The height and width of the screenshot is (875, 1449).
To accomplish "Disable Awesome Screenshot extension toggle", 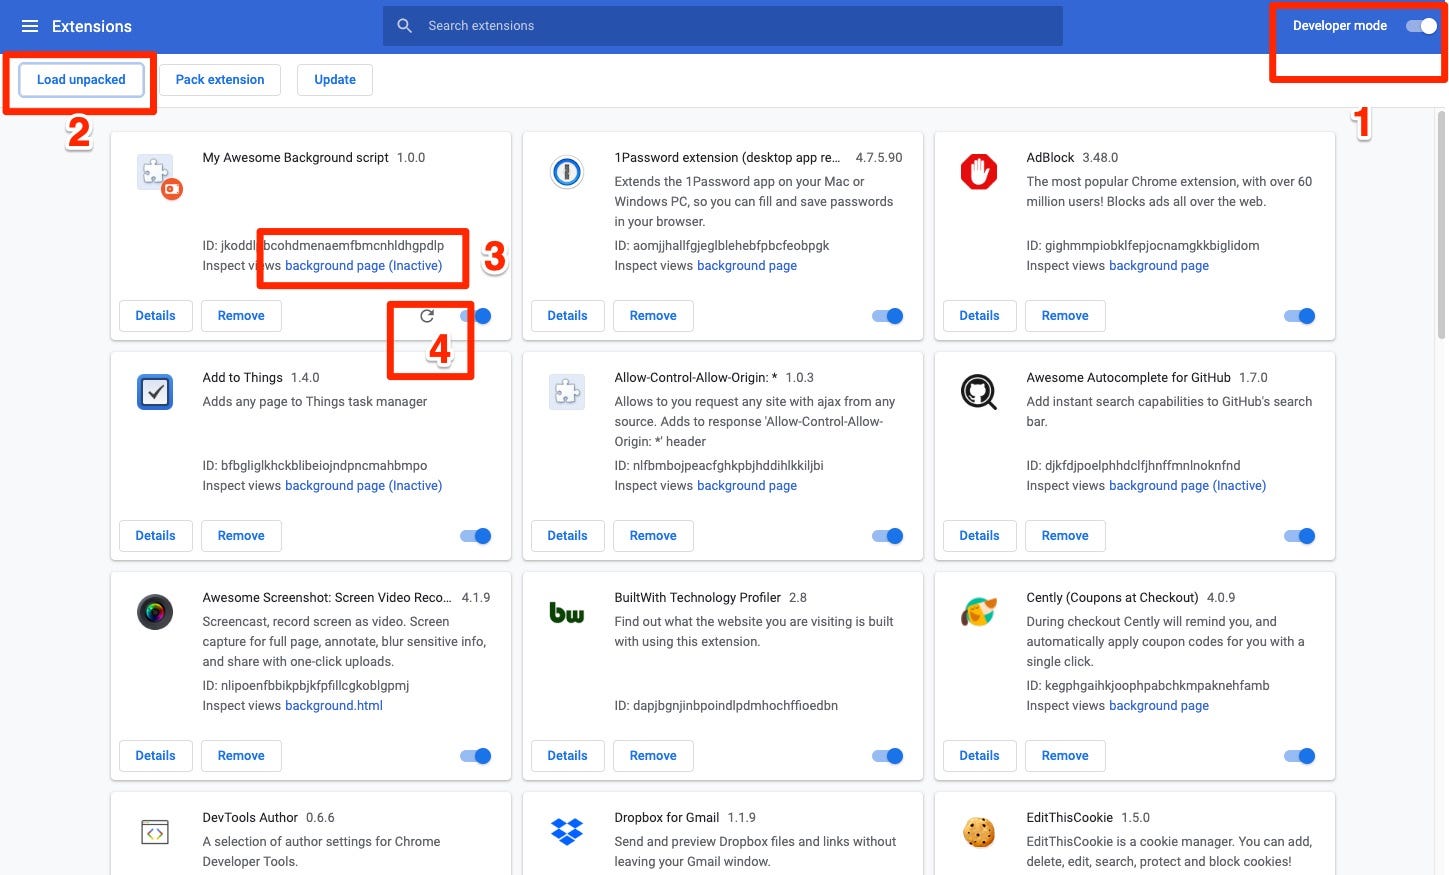I will coord(476,756).
